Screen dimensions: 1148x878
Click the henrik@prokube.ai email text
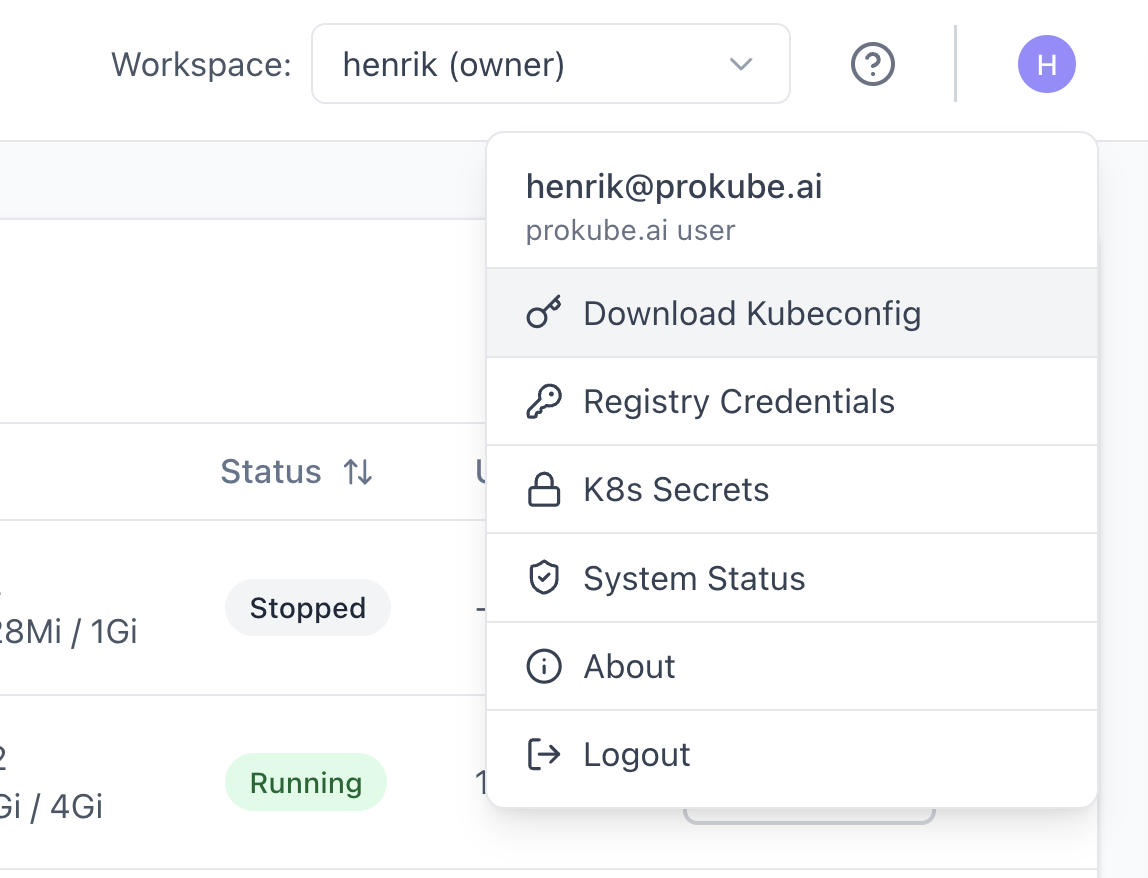coord(674,187)
